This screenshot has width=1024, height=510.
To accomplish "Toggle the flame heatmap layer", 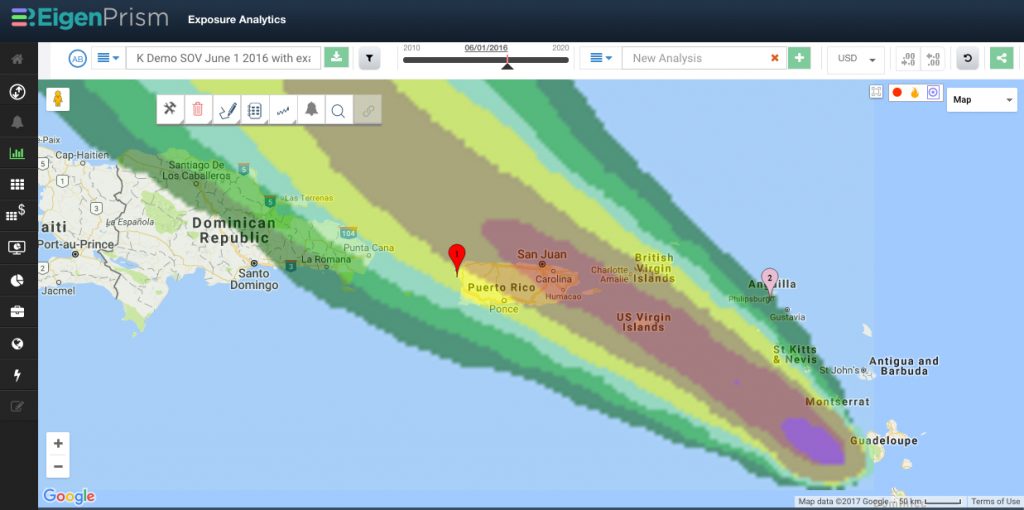I will point(915,93).
